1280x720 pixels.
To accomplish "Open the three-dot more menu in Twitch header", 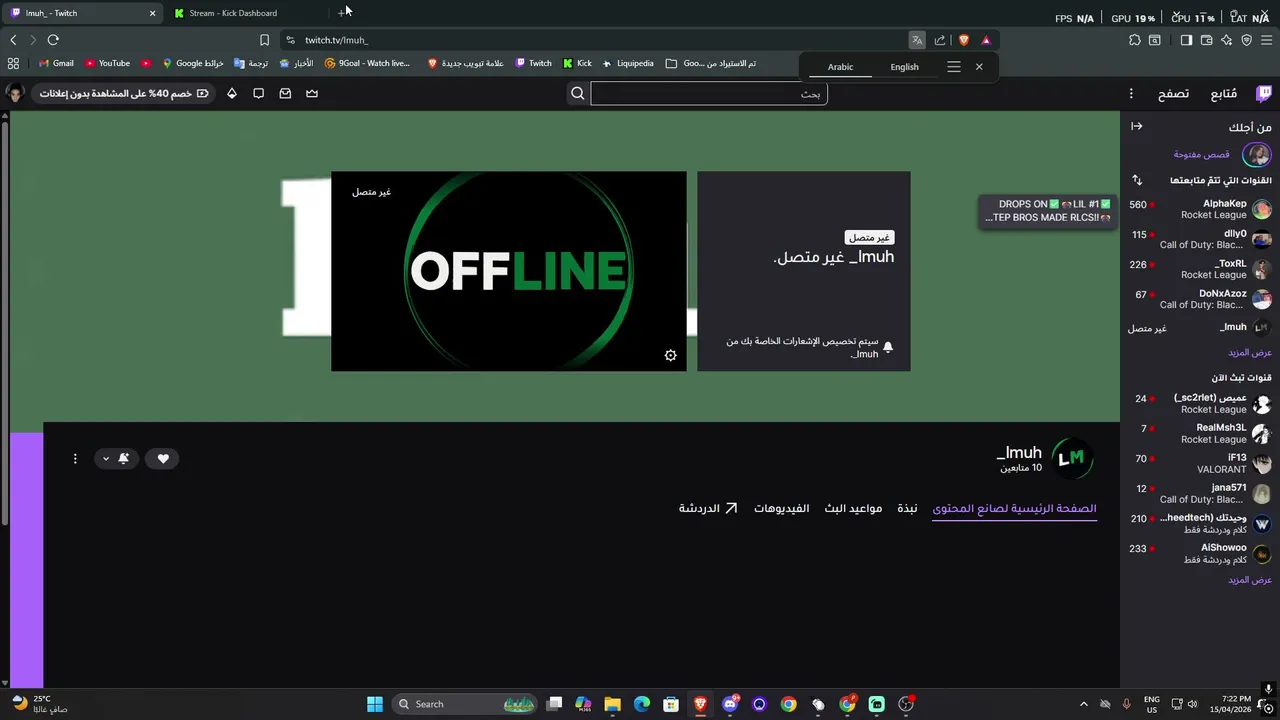I will click(x=1131, y=93).
